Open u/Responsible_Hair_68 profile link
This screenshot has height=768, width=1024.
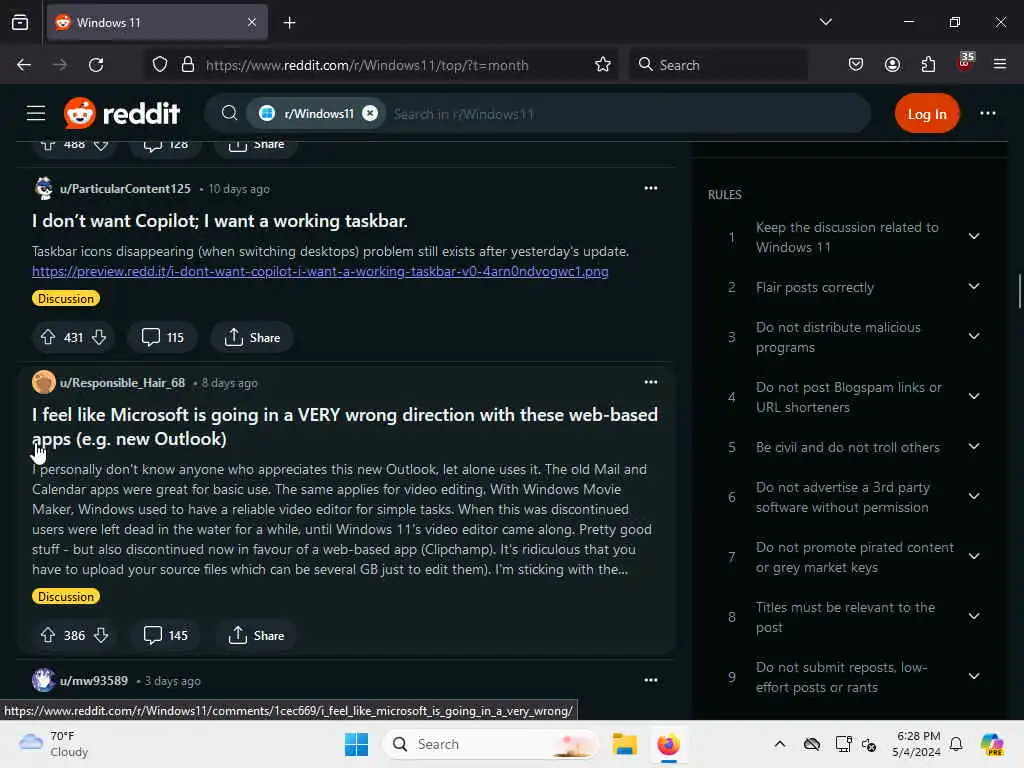tap(122, 383)
